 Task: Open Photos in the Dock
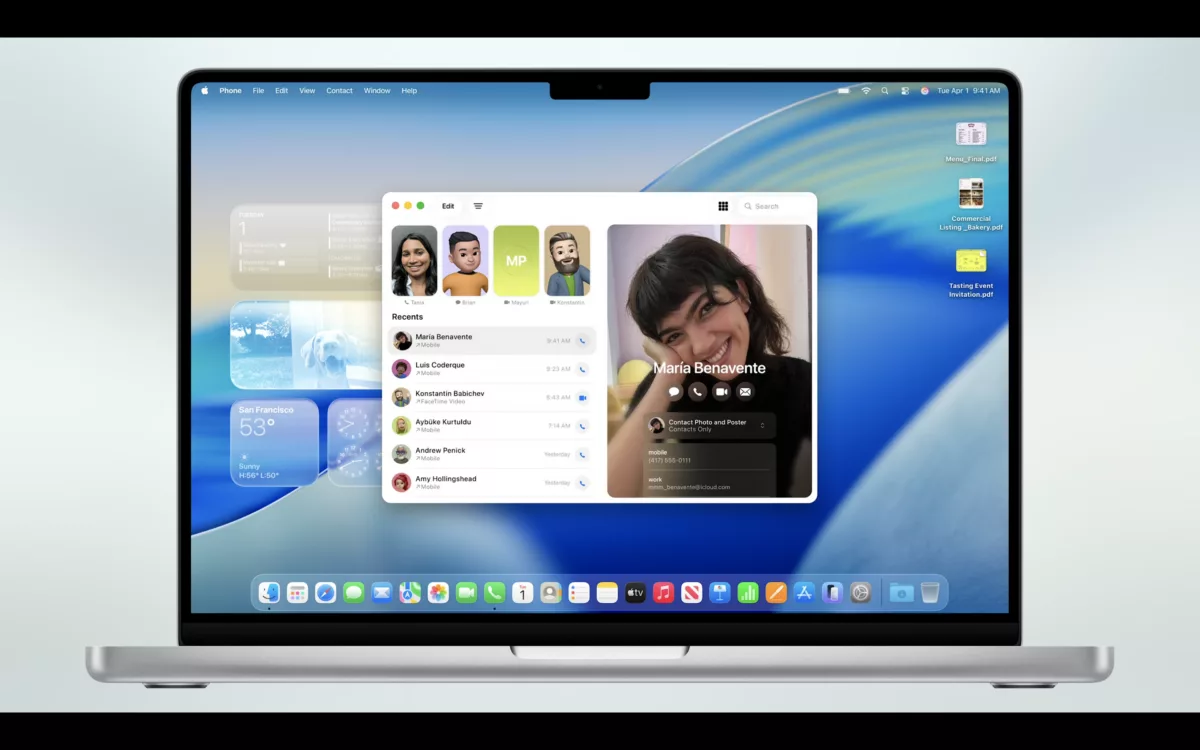tap(438, 593)
